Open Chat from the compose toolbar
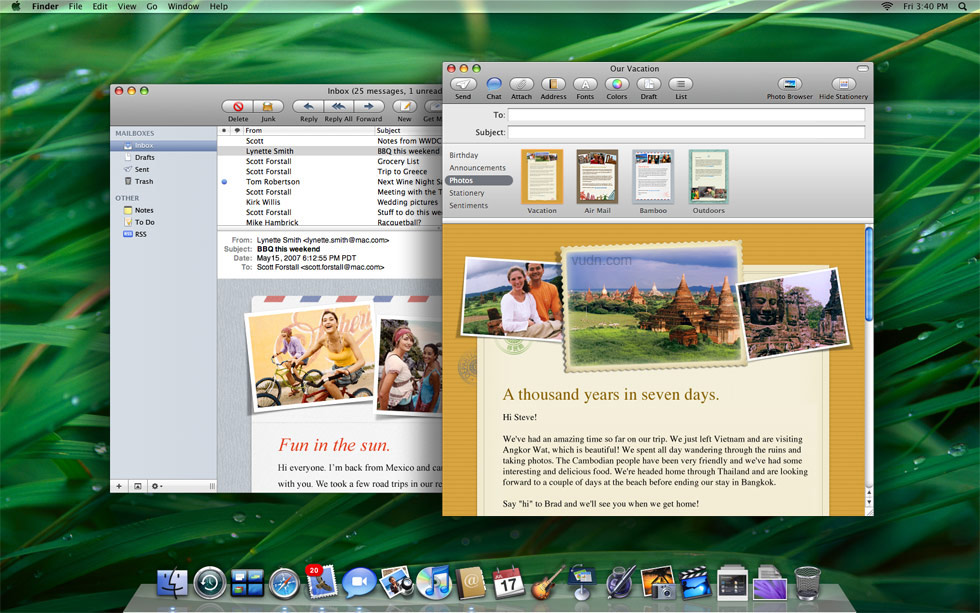The height and width of the screenshot is (613, 980). click(x=494, y=84)
